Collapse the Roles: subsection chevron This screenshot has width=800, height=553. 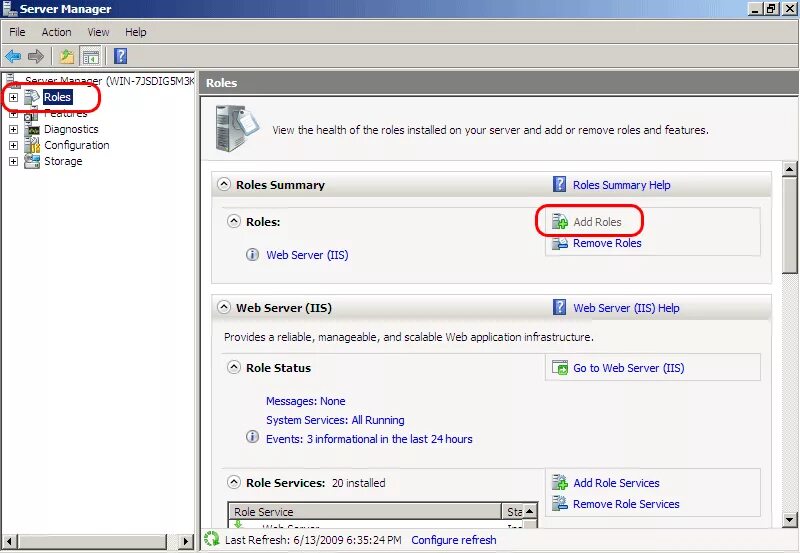coord(234,221)
